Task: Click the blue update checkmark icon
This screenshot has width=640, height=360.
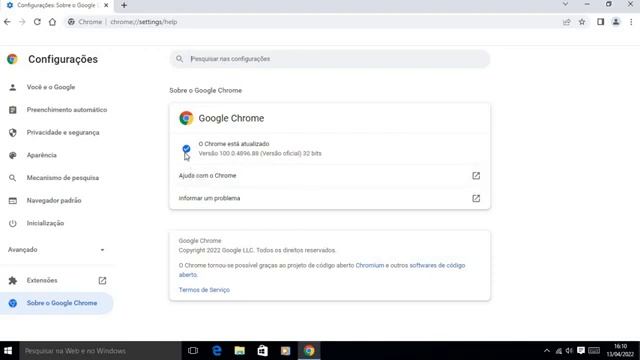Action: click(186, 149)
